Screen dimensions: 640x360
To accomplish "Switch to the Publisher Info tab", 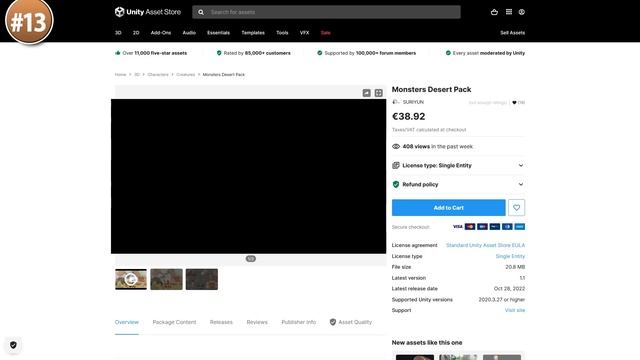I will pos(299,322).
